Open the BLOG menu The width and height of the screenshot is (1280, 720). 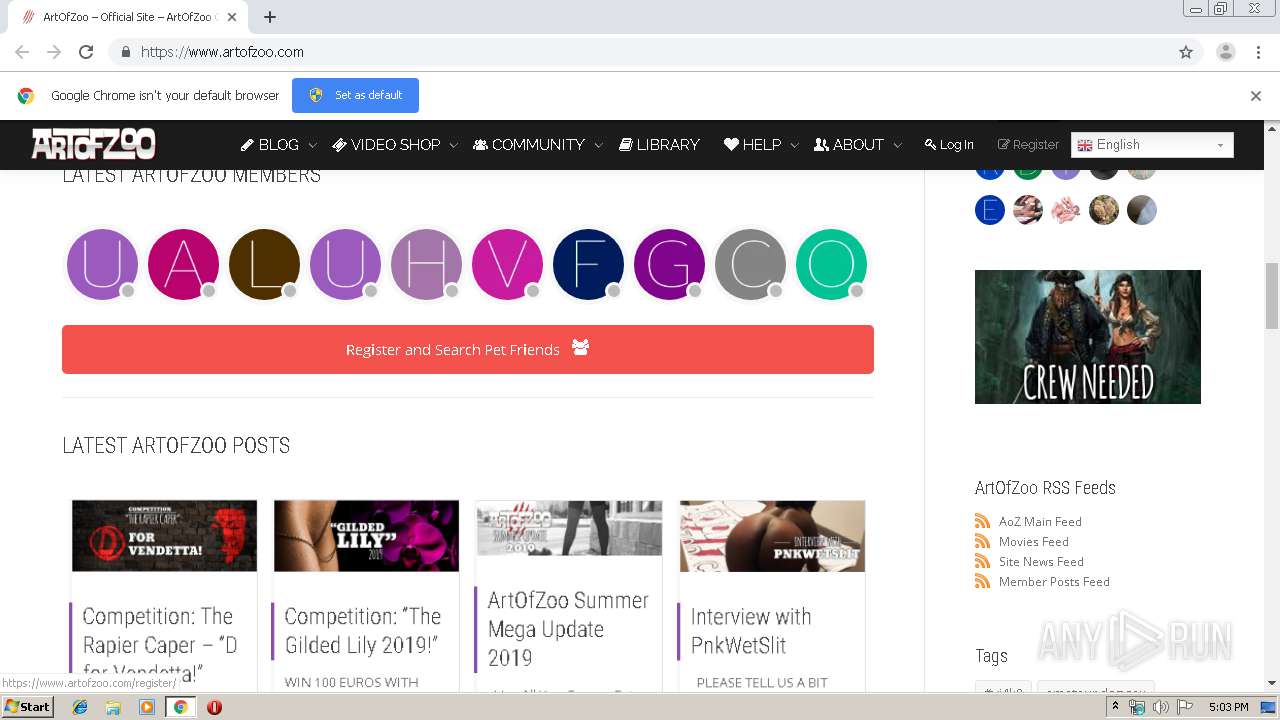point(270,145)
